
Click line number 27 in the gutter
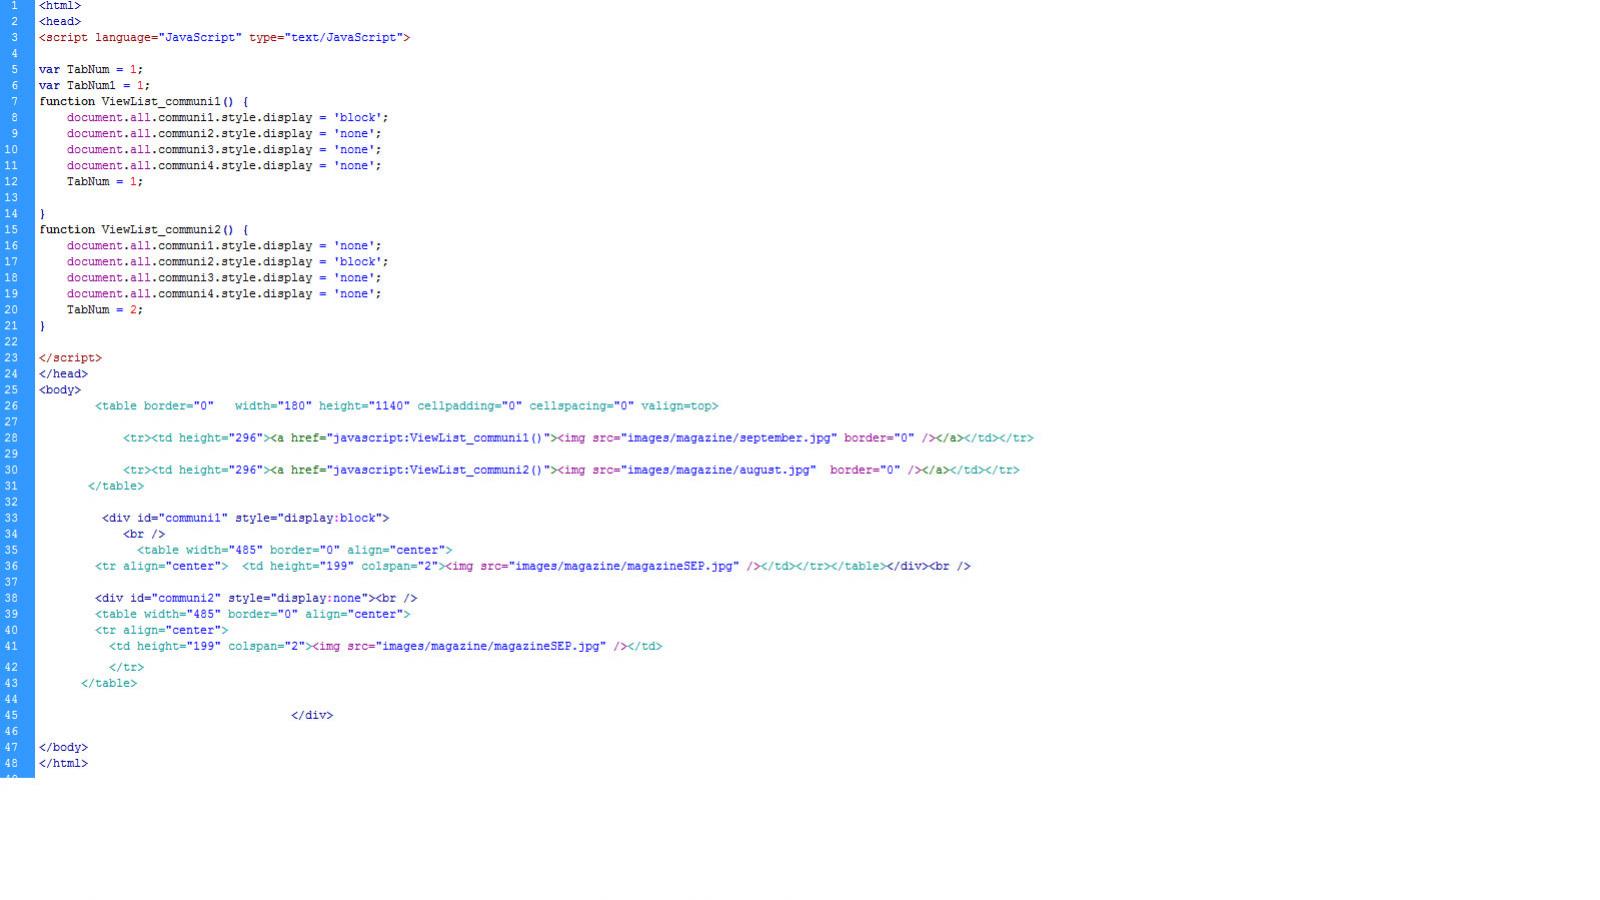coord(11,422)
